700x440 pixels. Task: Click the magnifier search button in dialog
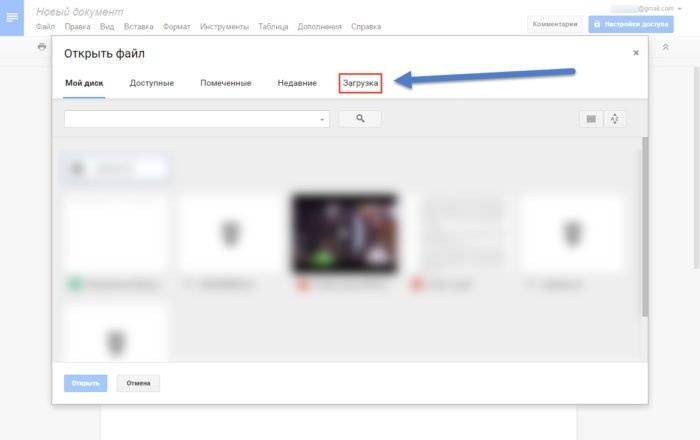click(360, 118)
